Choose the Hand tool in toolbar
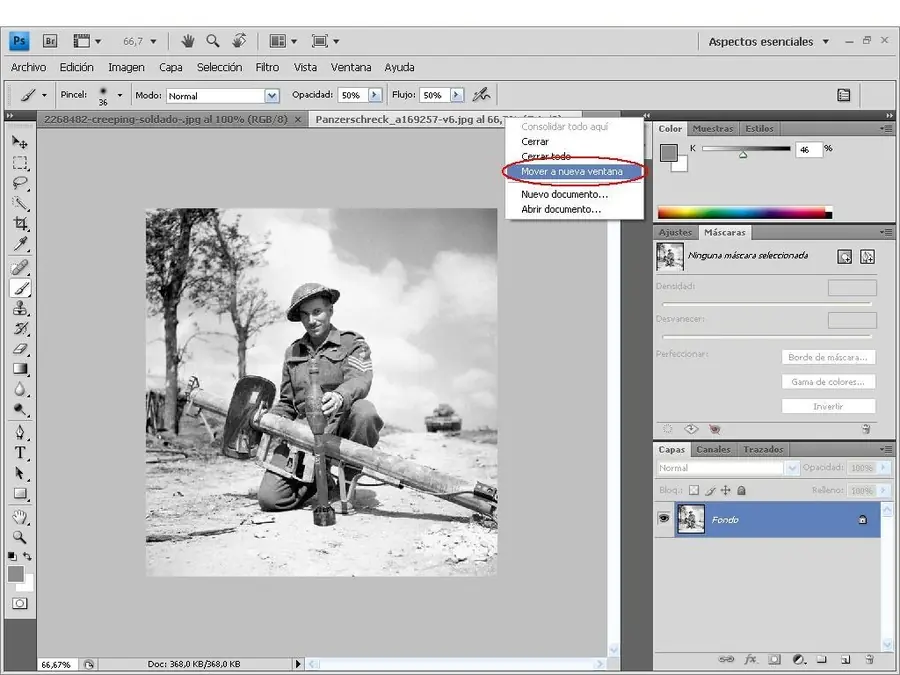The width and height of the screenshot is (900, 675). pyautogui.click(x=20, y=517)
